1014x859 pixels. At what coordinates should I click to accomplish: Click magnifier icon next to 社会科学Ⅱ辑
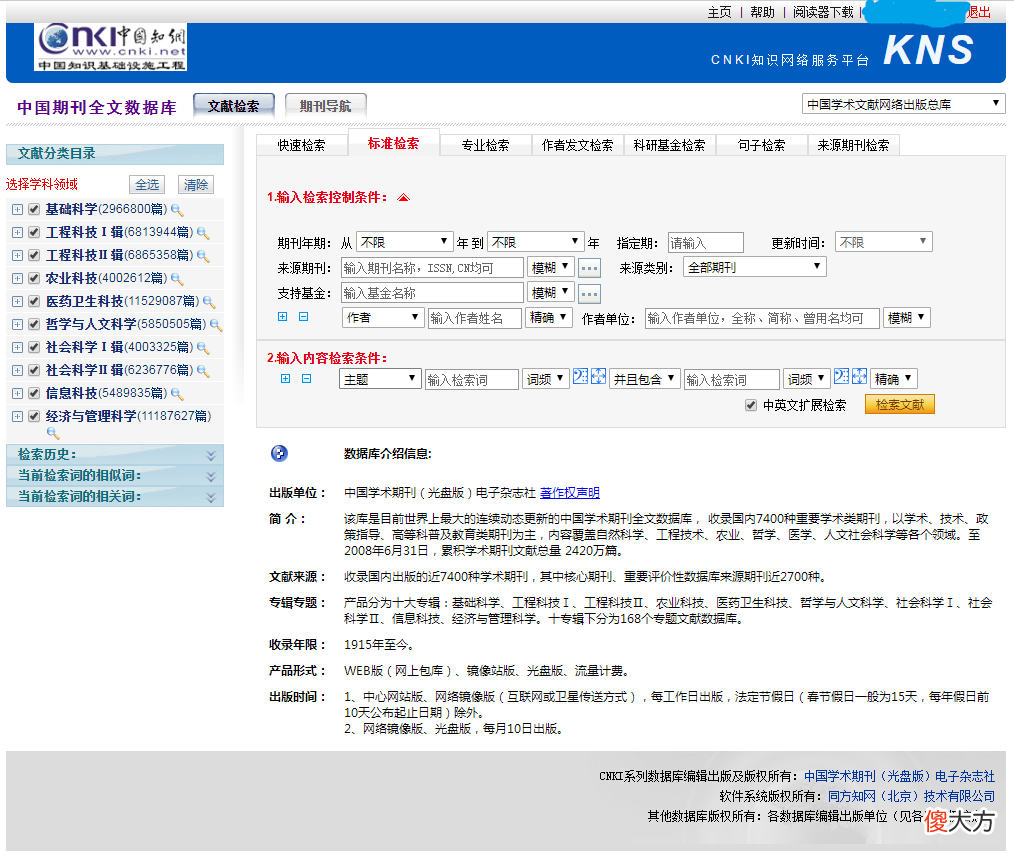203,371
